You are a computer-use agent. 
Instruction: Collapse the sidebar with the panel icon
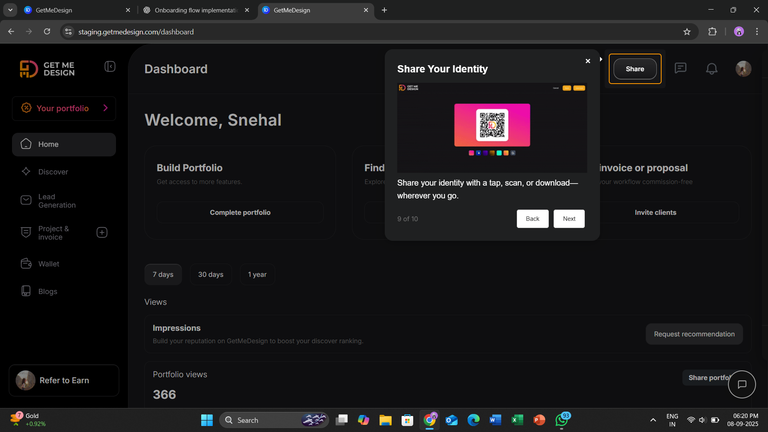pyautogui.click(x=110, y=67)
